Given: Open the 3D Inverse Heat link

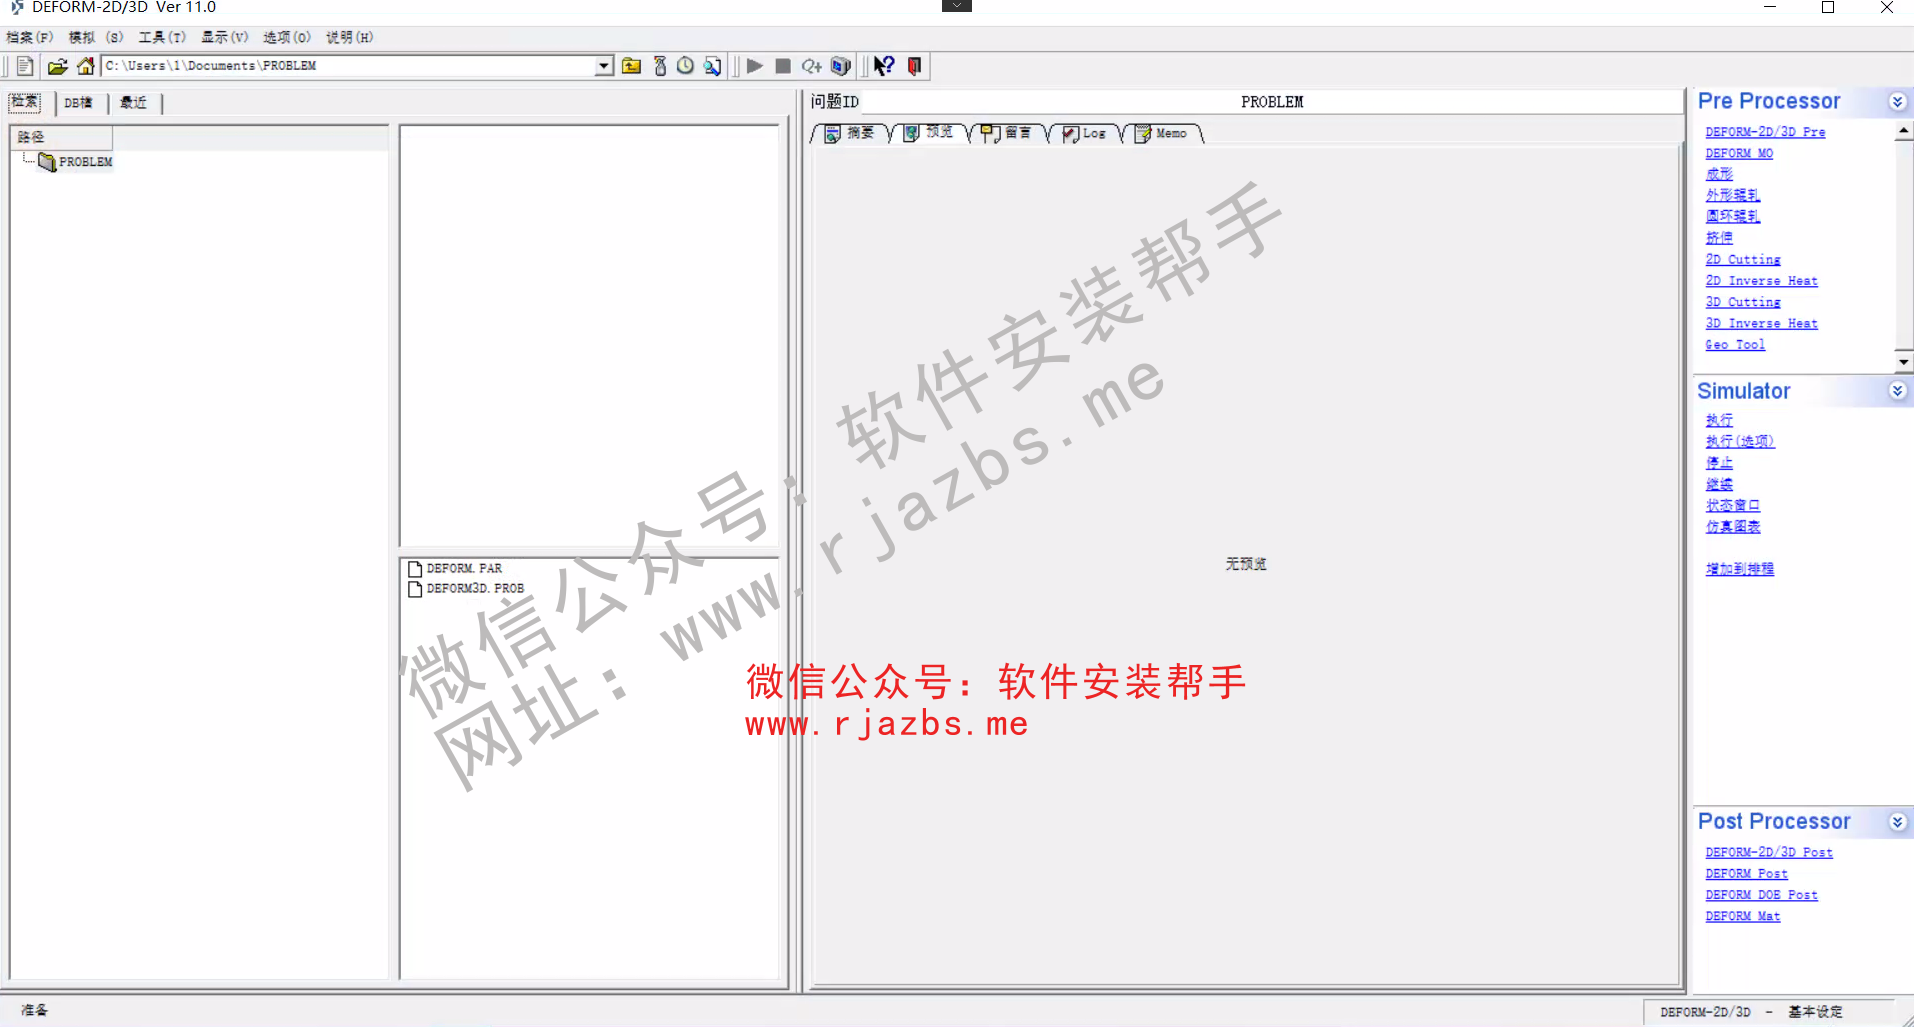Looking at the screenshot, I should point(1761,323).
